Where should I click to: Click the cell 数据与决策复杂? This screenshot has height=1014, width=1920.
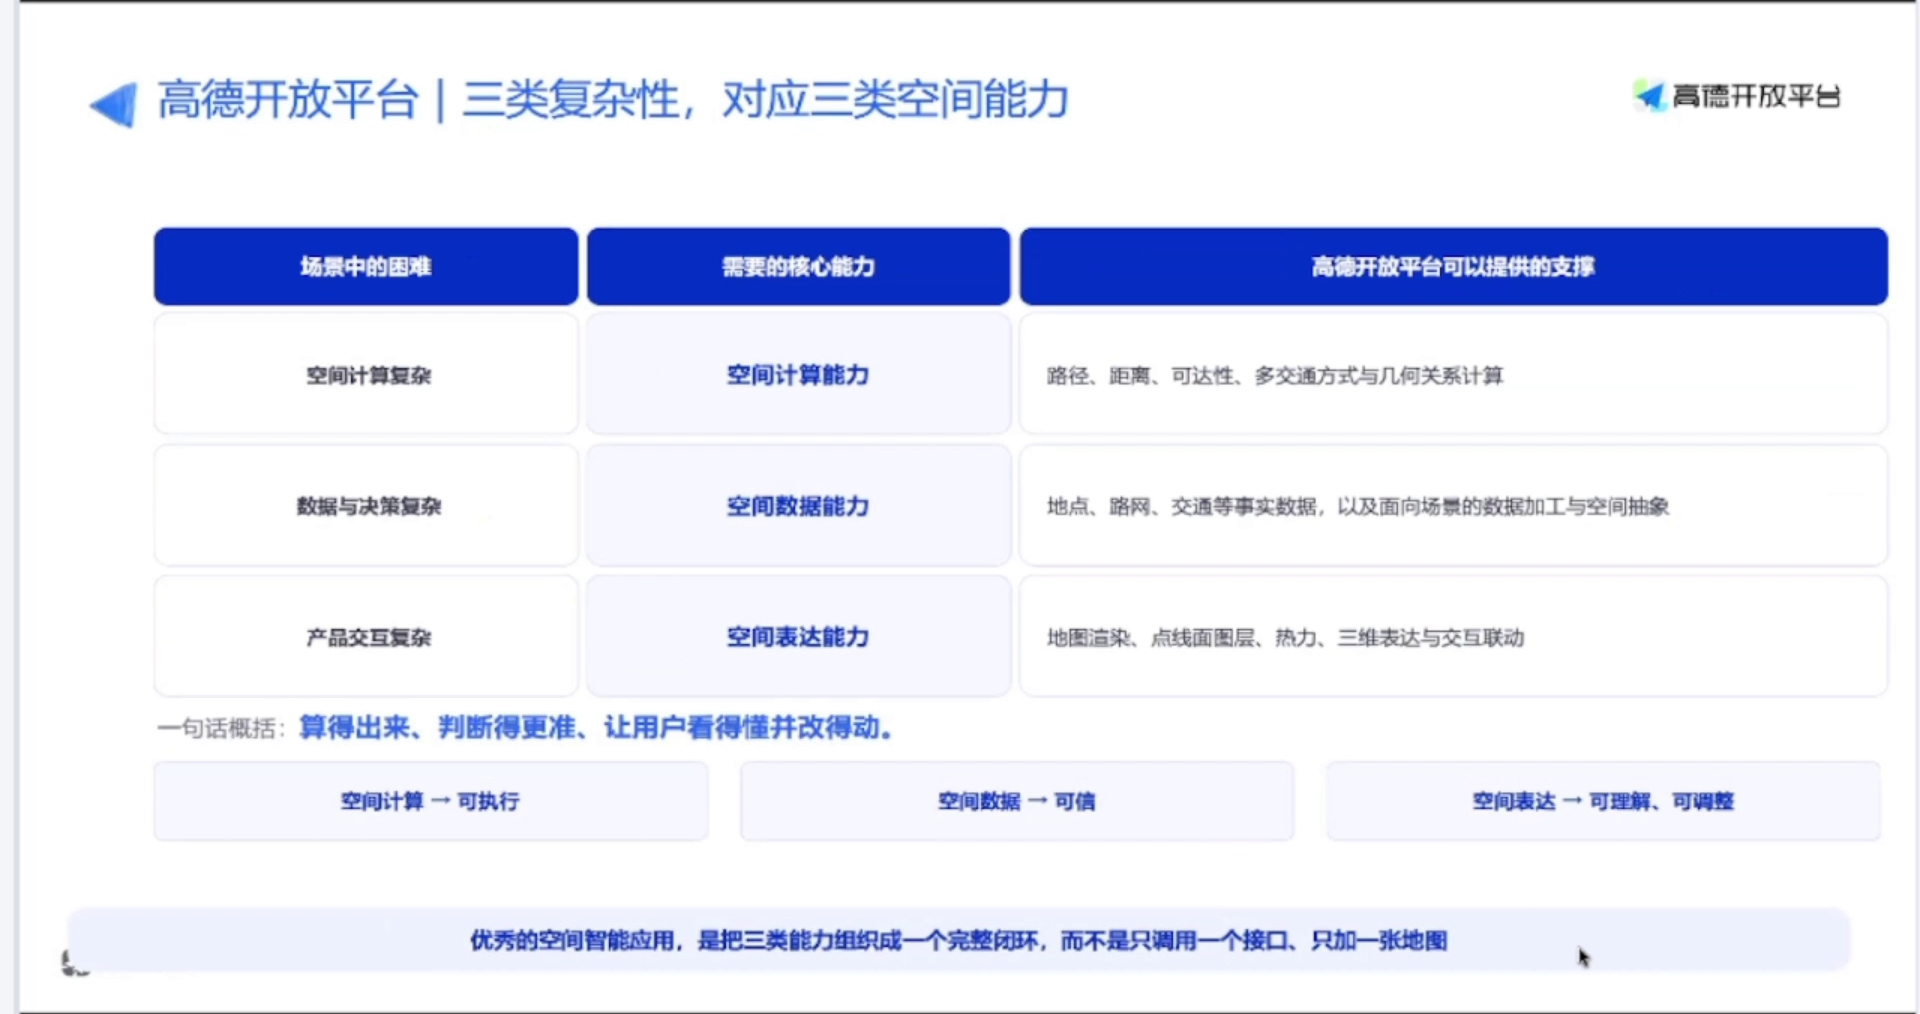pos(366,505)
